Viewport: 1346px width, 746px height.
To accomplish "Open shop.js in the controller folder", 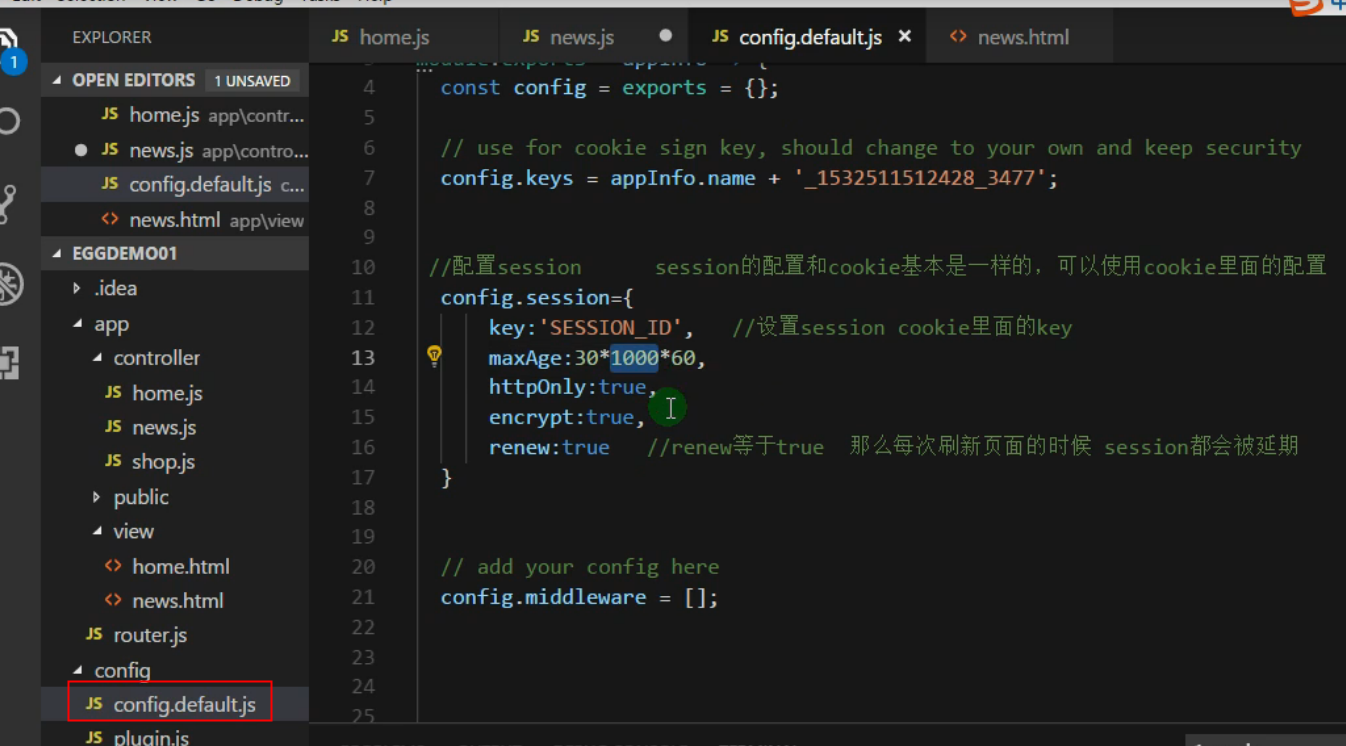I will 163,462.
